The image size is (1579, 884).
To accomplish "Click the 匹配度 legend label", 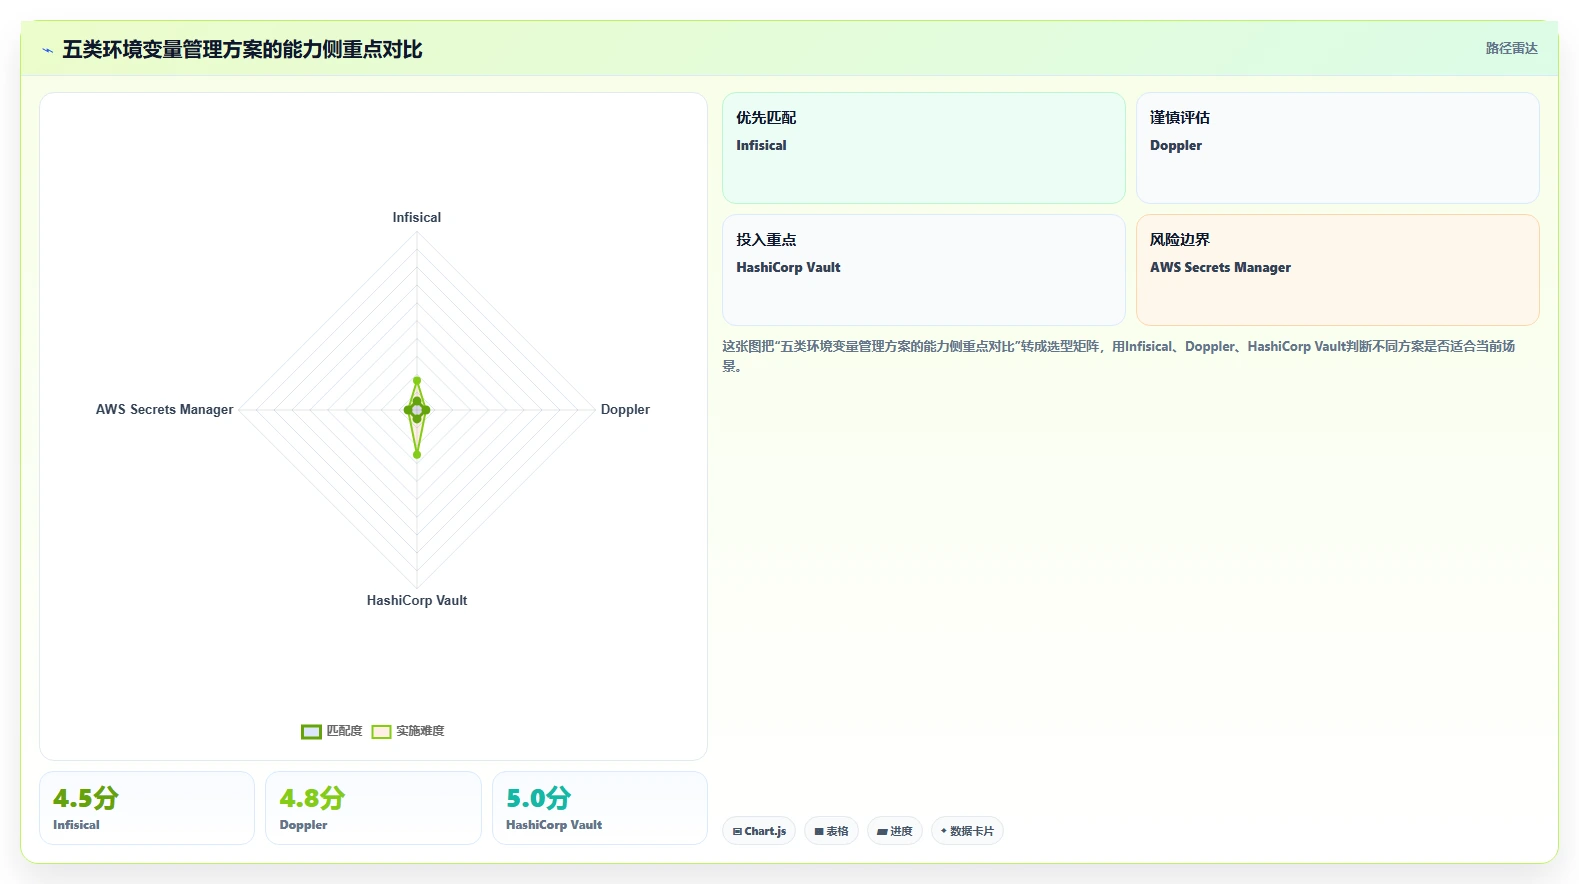I will [x=344, y=731].
